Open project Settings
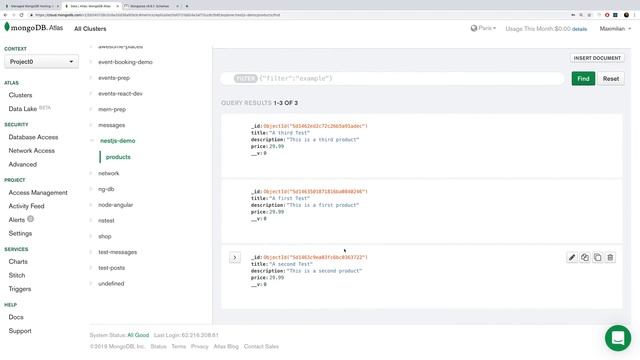 20,233
